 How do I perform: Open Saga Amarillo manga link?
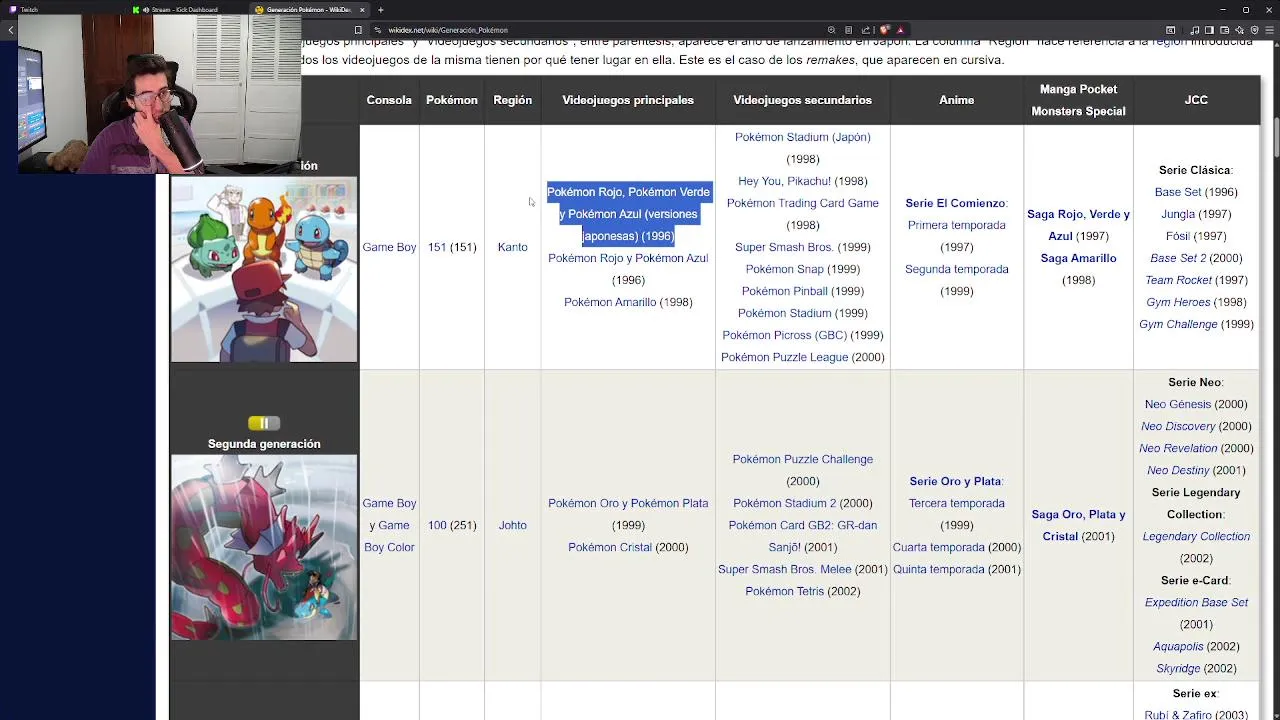(1078, 258)
